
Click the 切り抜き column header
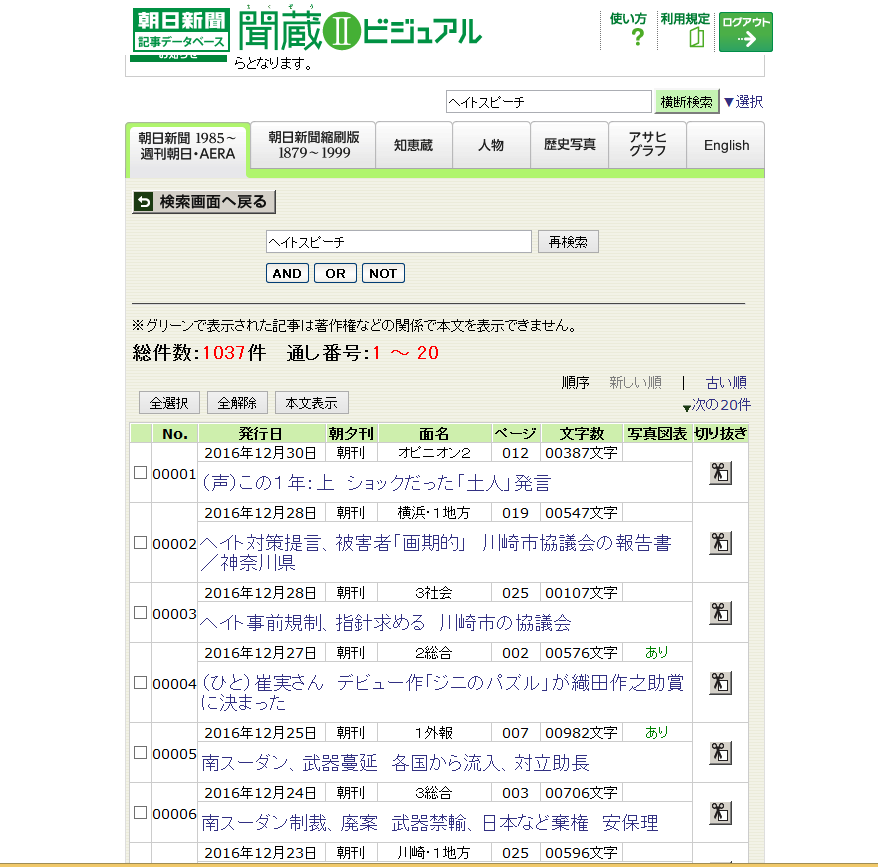coord(721,434)
